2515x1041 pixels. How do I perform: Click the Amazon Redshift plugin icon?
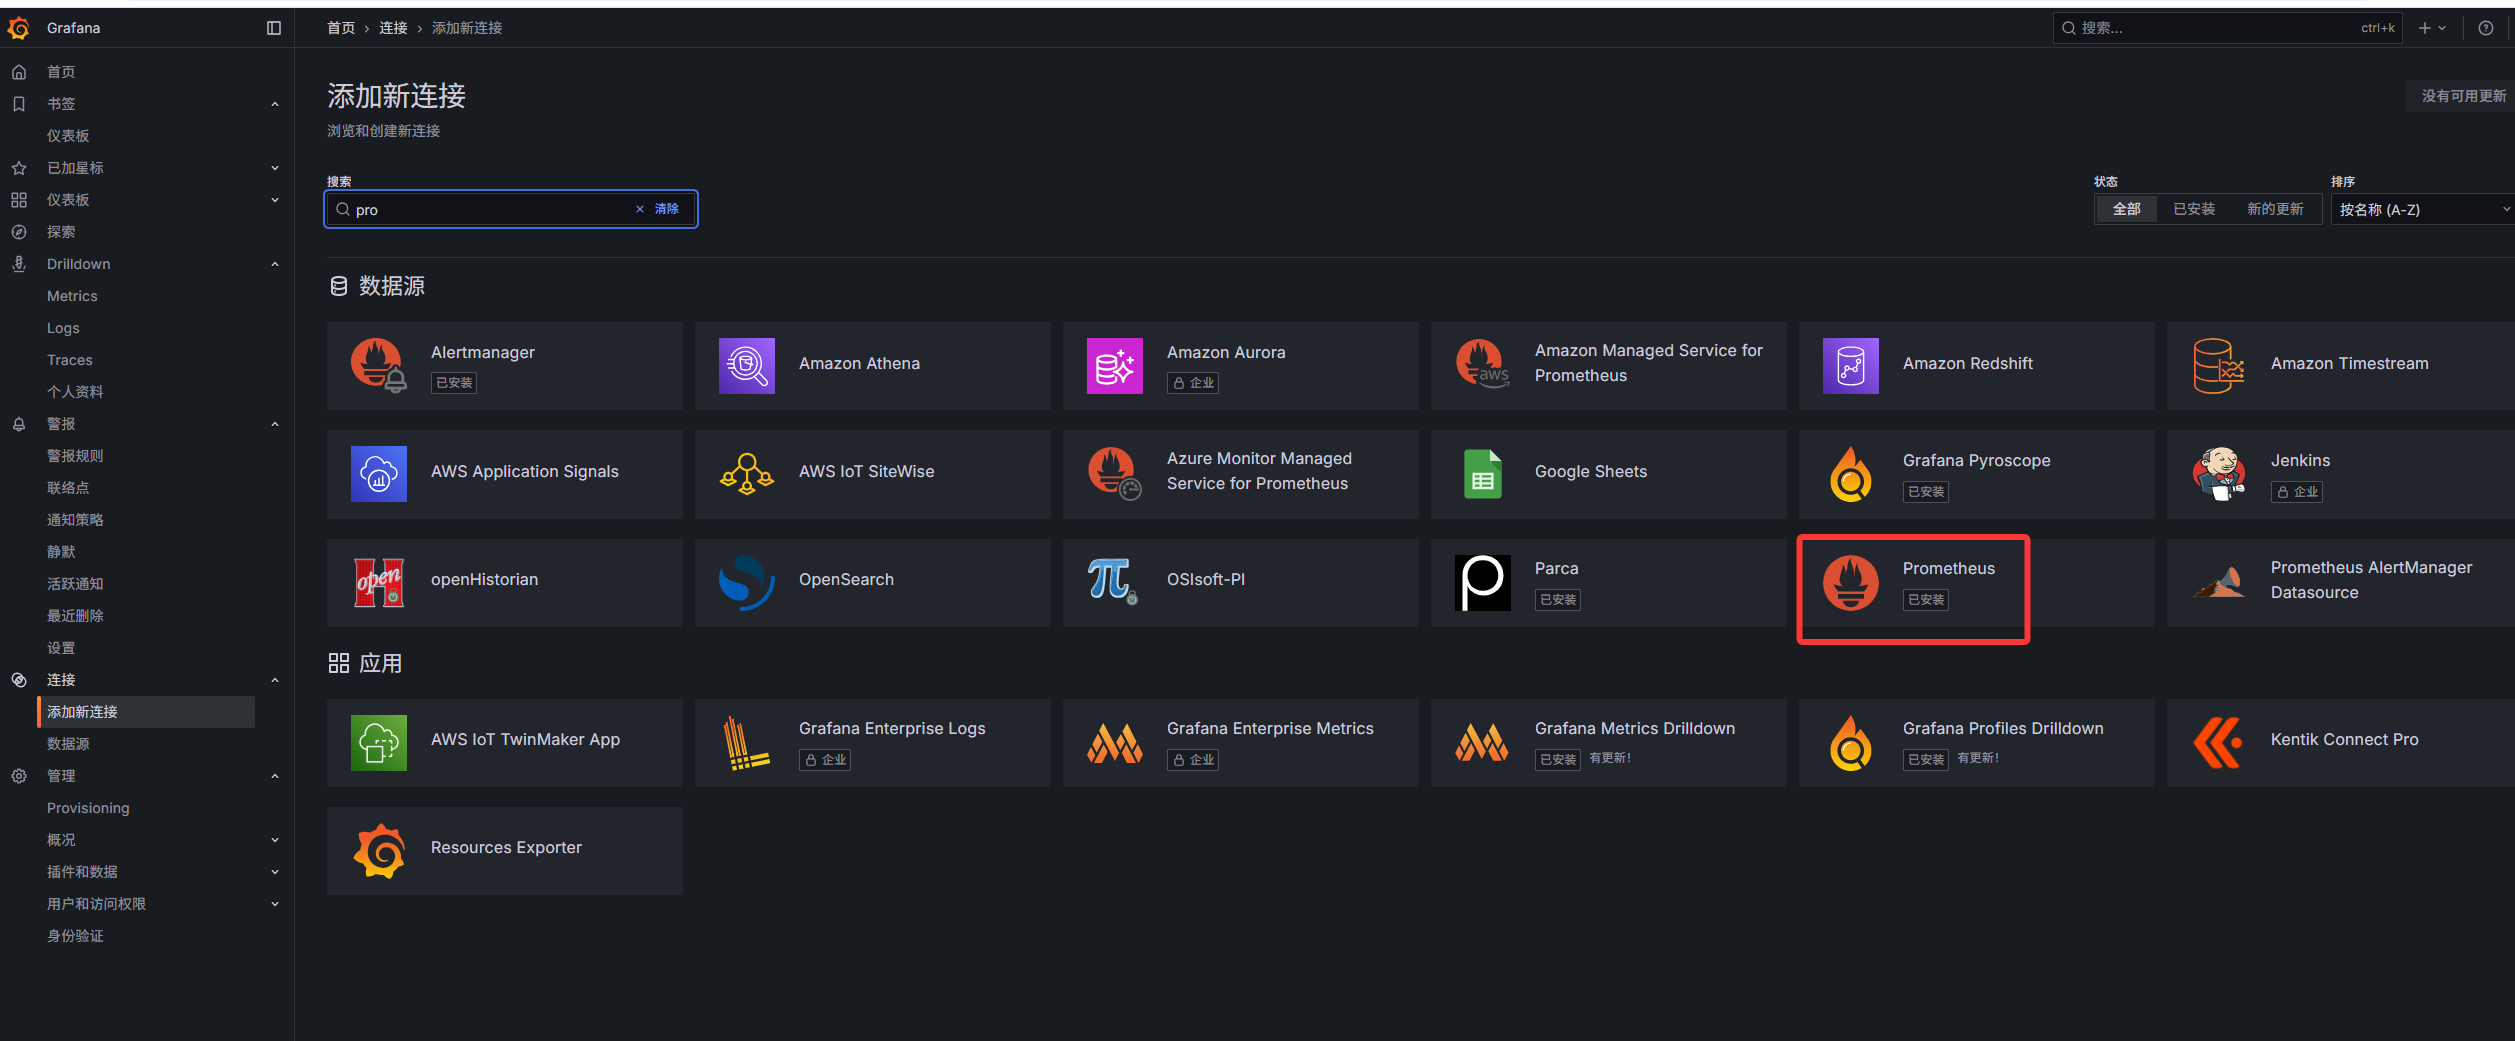tap(1851, 365)
